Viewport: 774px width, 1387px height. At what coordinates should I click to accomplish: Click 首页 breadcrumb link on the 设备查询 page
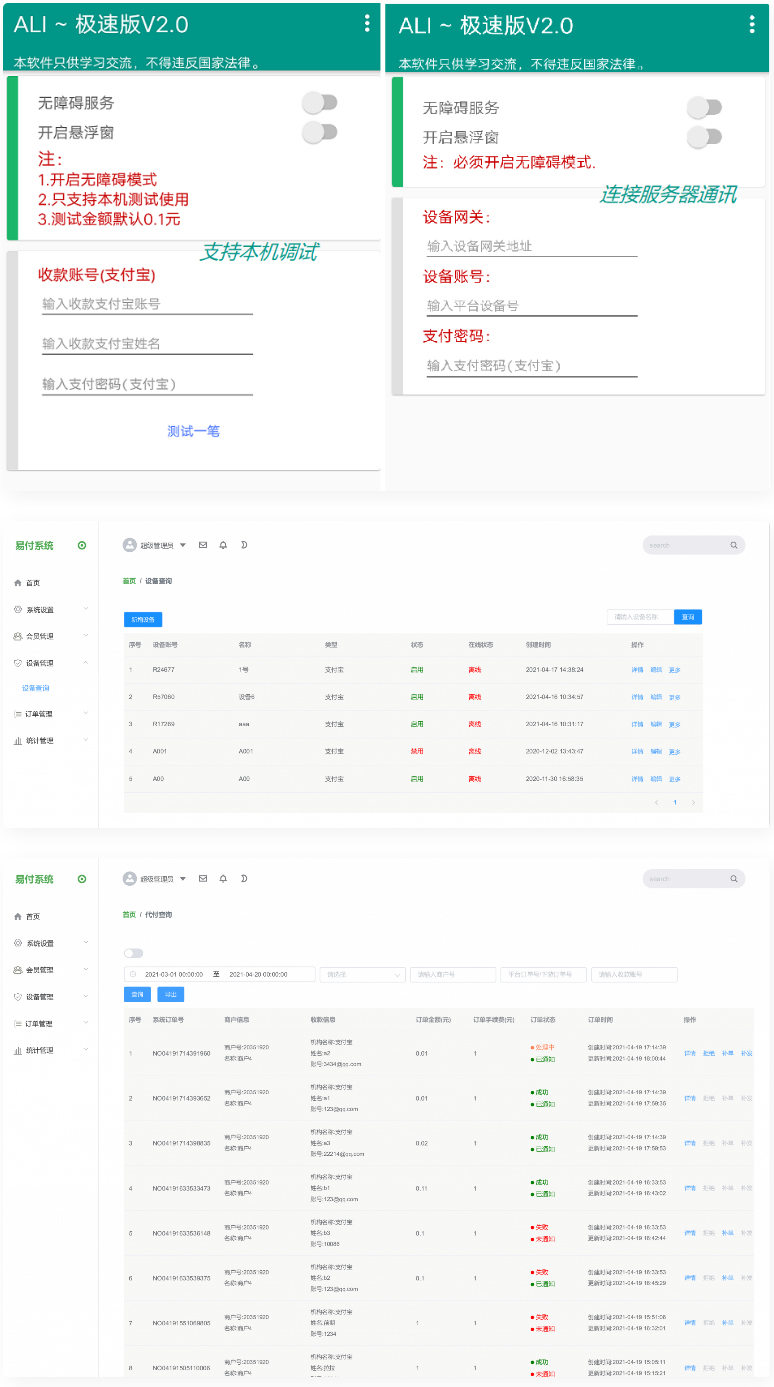coord(129,580)
